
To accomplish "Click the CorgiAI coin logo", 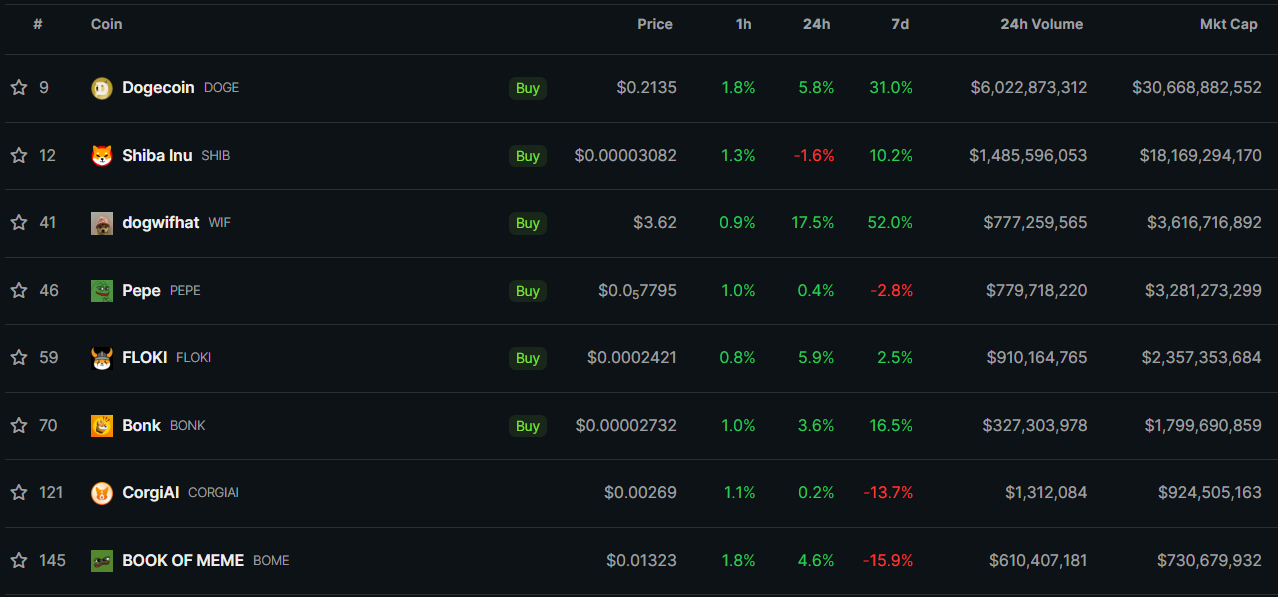I will [102, 493].
